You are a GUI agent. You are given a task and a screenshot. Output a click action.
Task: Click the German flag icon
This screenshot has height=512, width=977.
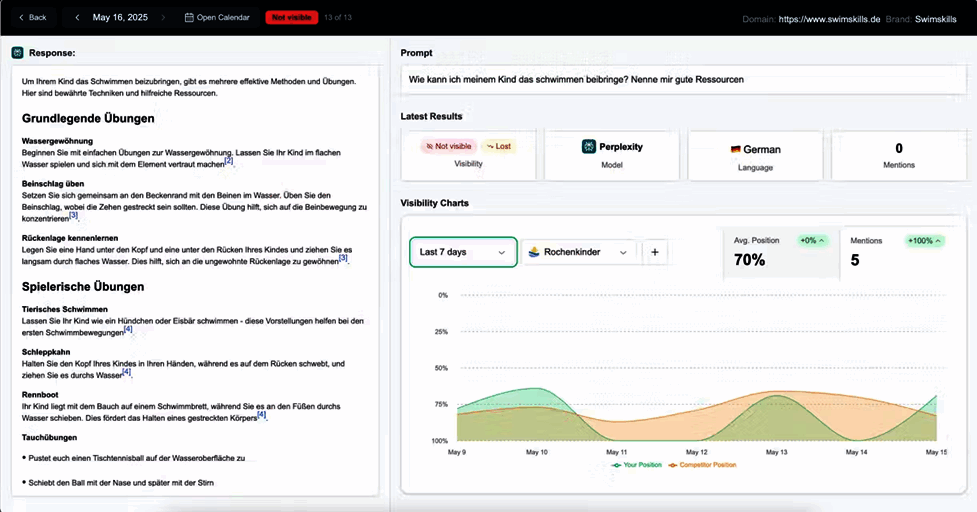736,149
